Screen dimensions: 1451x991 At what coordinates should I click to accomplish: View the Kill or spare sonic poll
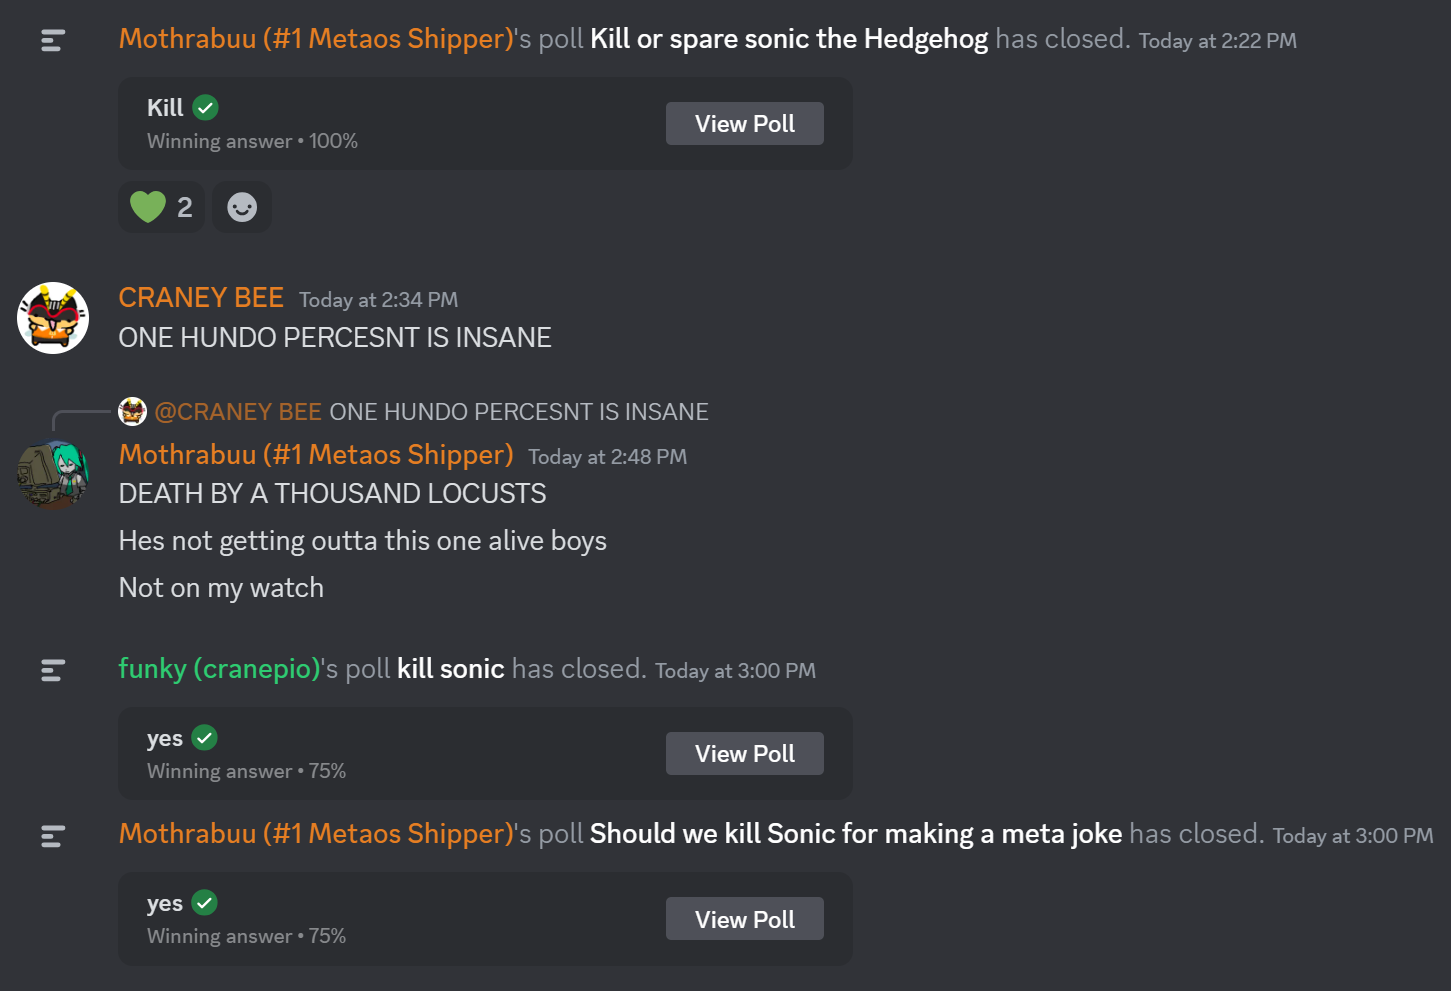[745, 124]
